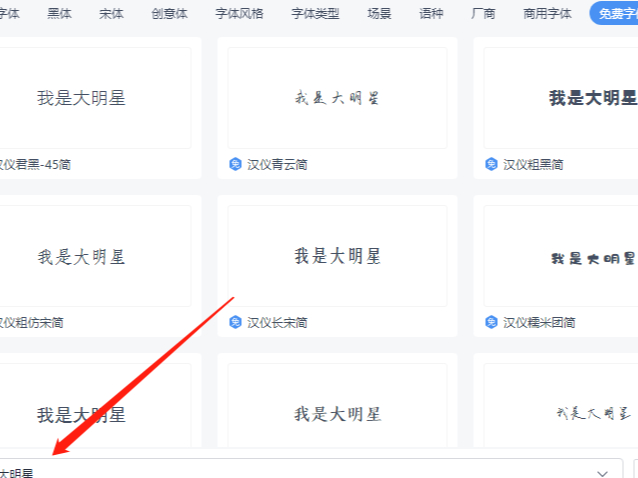Open the 语种 filter menu
This screenshot has width=638, height=478.
[x=431, y=13]
